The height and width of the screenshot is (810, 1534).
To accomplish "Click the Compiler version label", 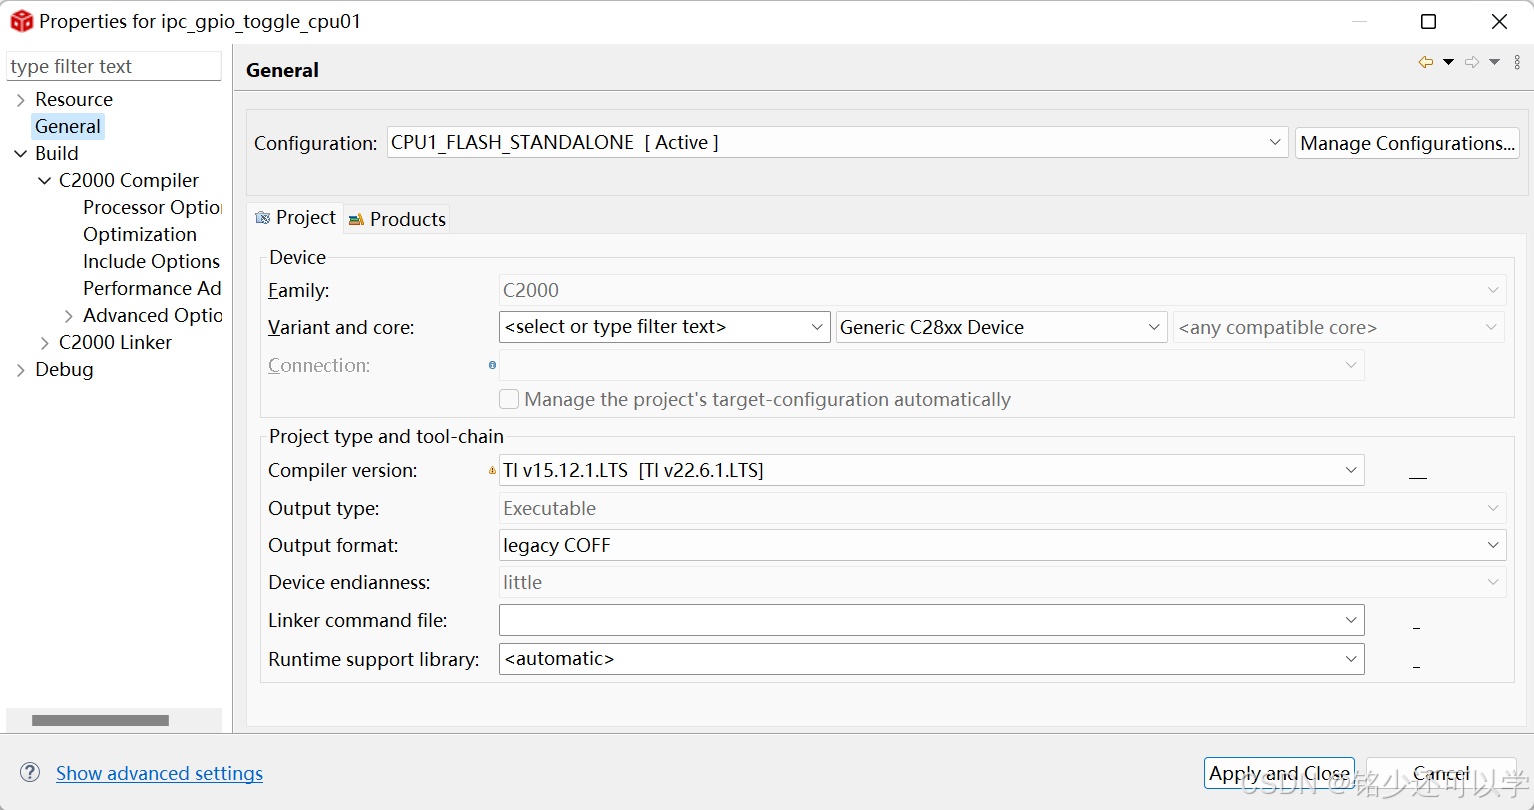I will [x=343, y=470].
